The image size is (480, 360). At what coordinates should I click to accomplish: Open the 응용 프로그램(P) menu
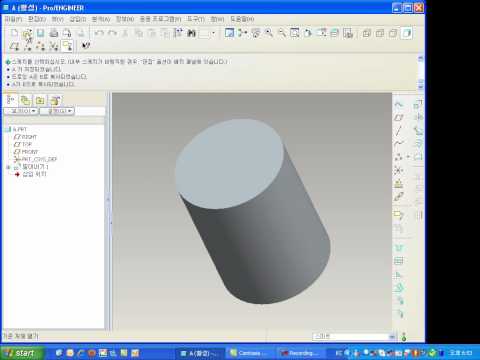[x=160, y=19]
